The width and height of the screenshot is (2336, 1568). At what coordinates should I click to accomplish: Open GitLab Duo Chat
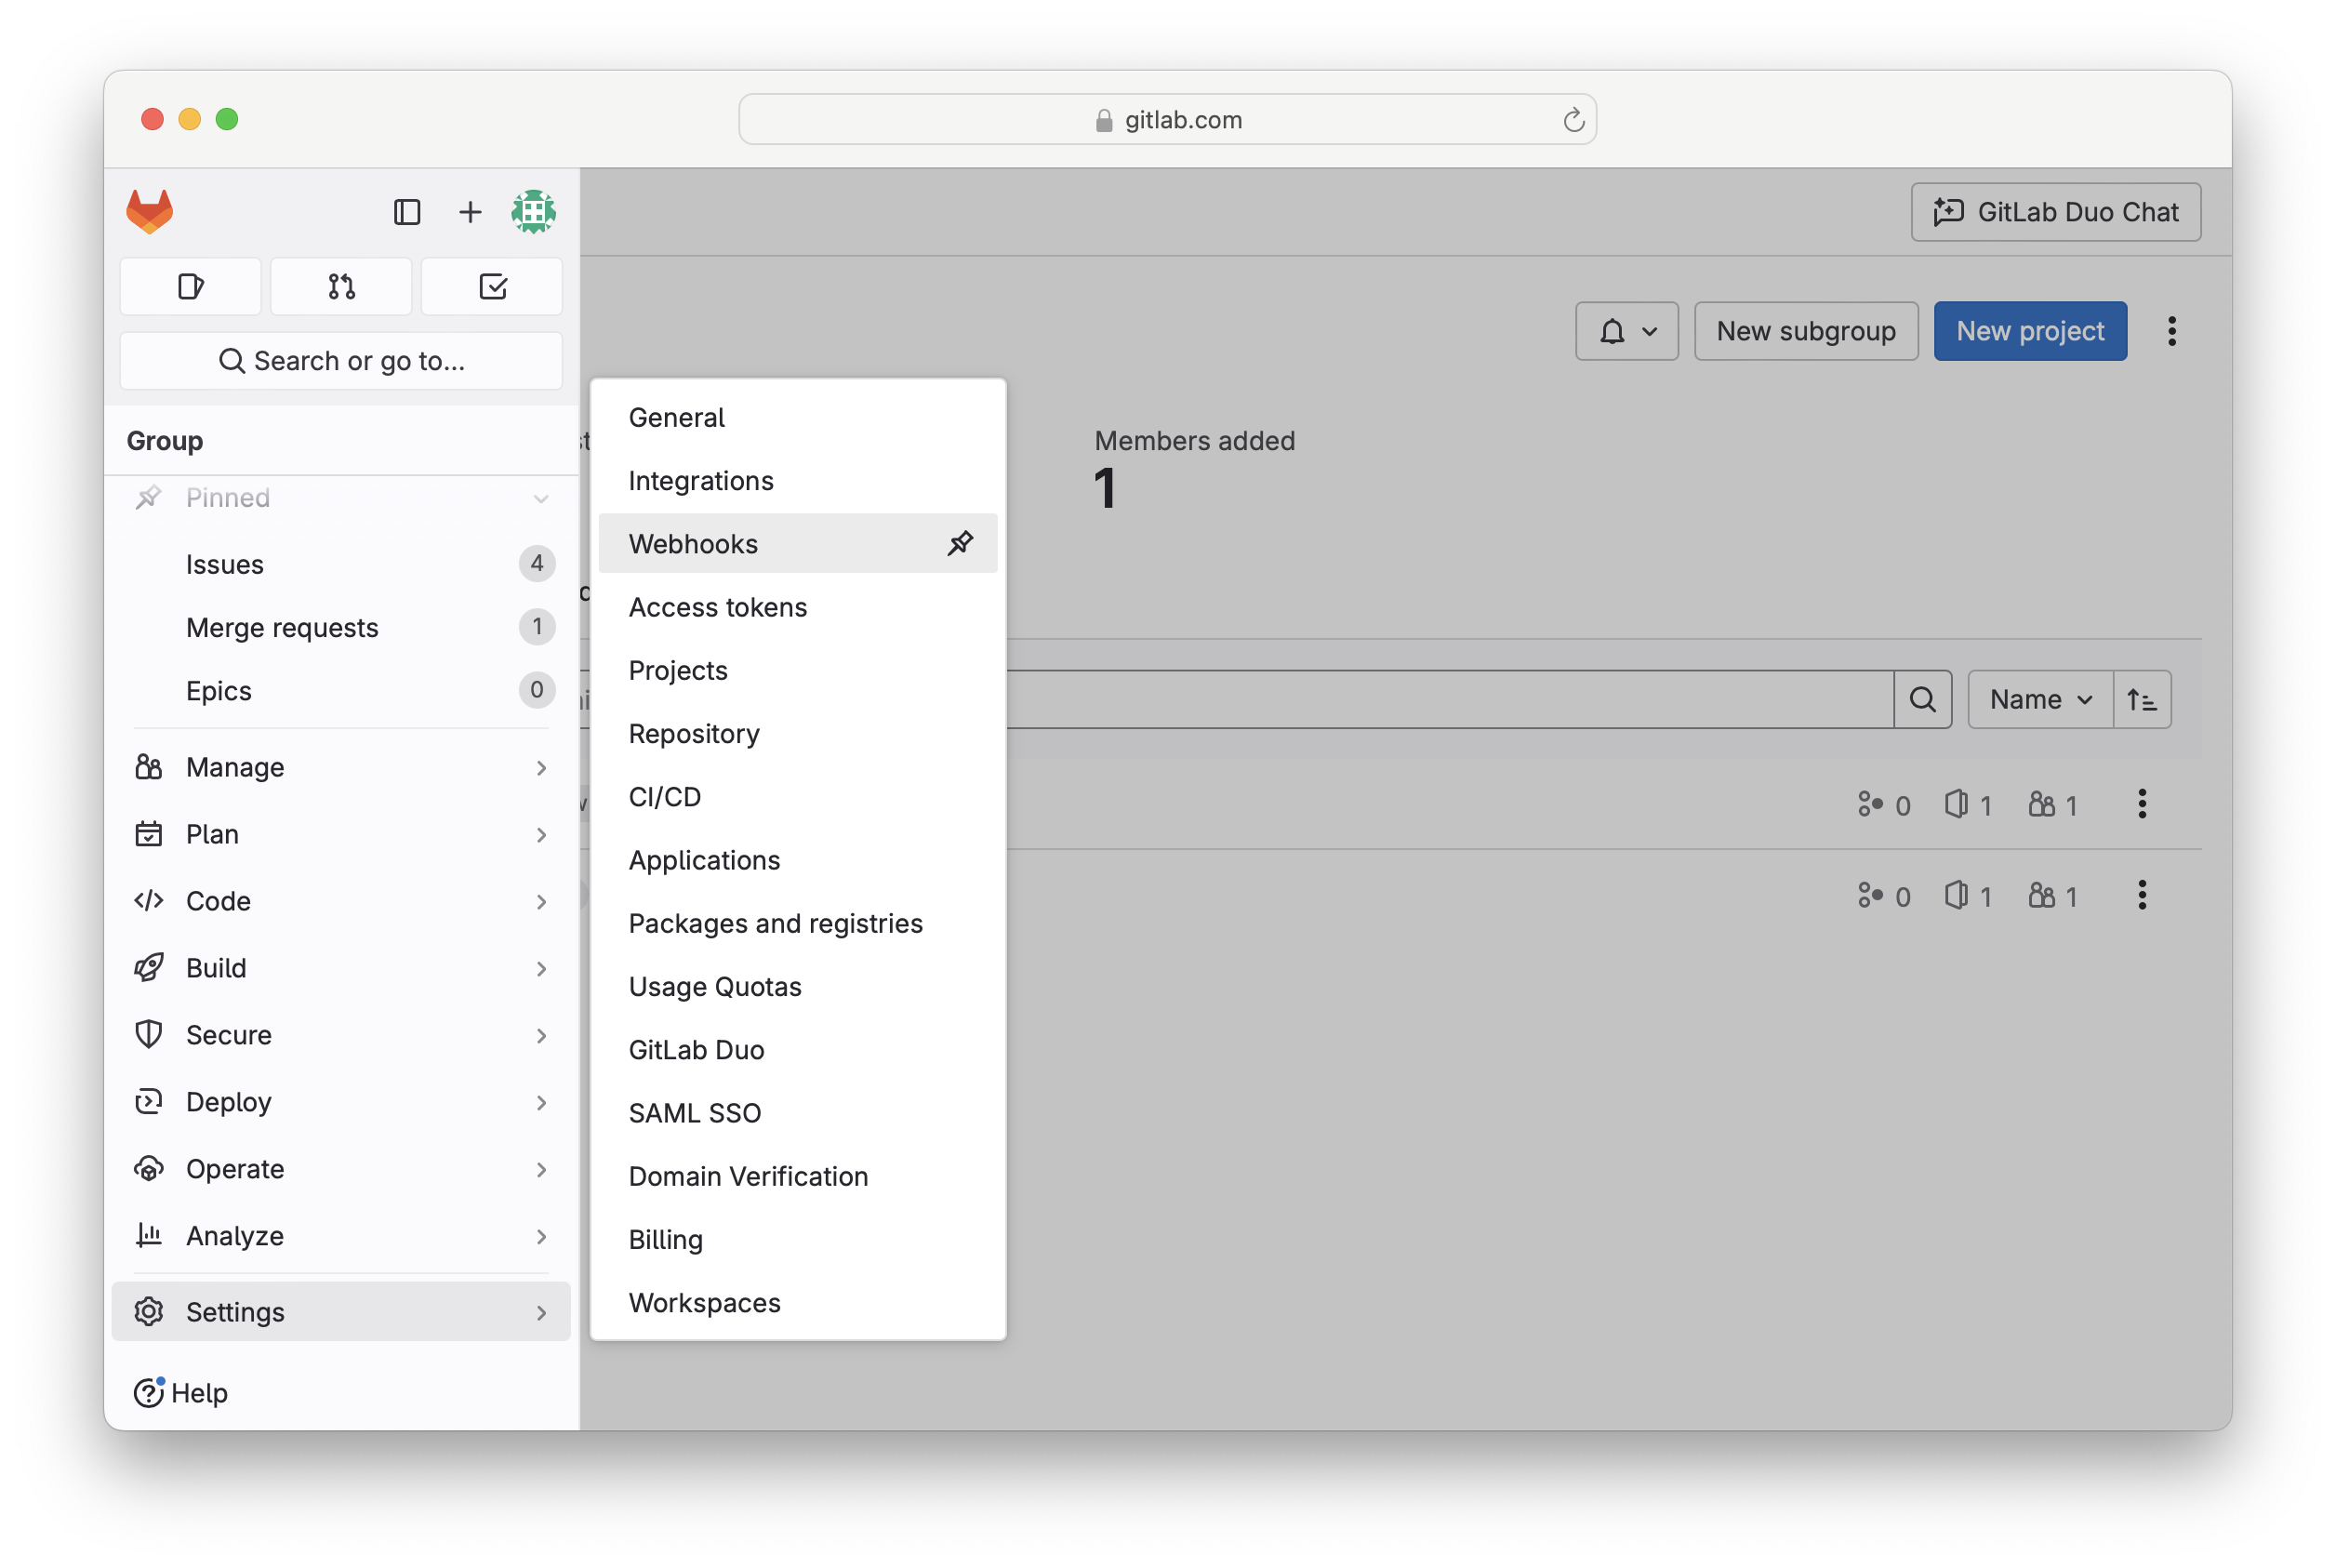coord(2055,212)
